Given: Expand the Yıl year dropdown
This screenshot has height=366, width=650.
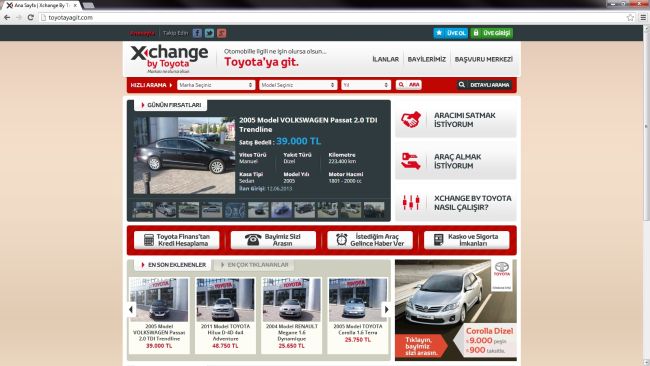Looking at the screenshot, I should (366, 85).
